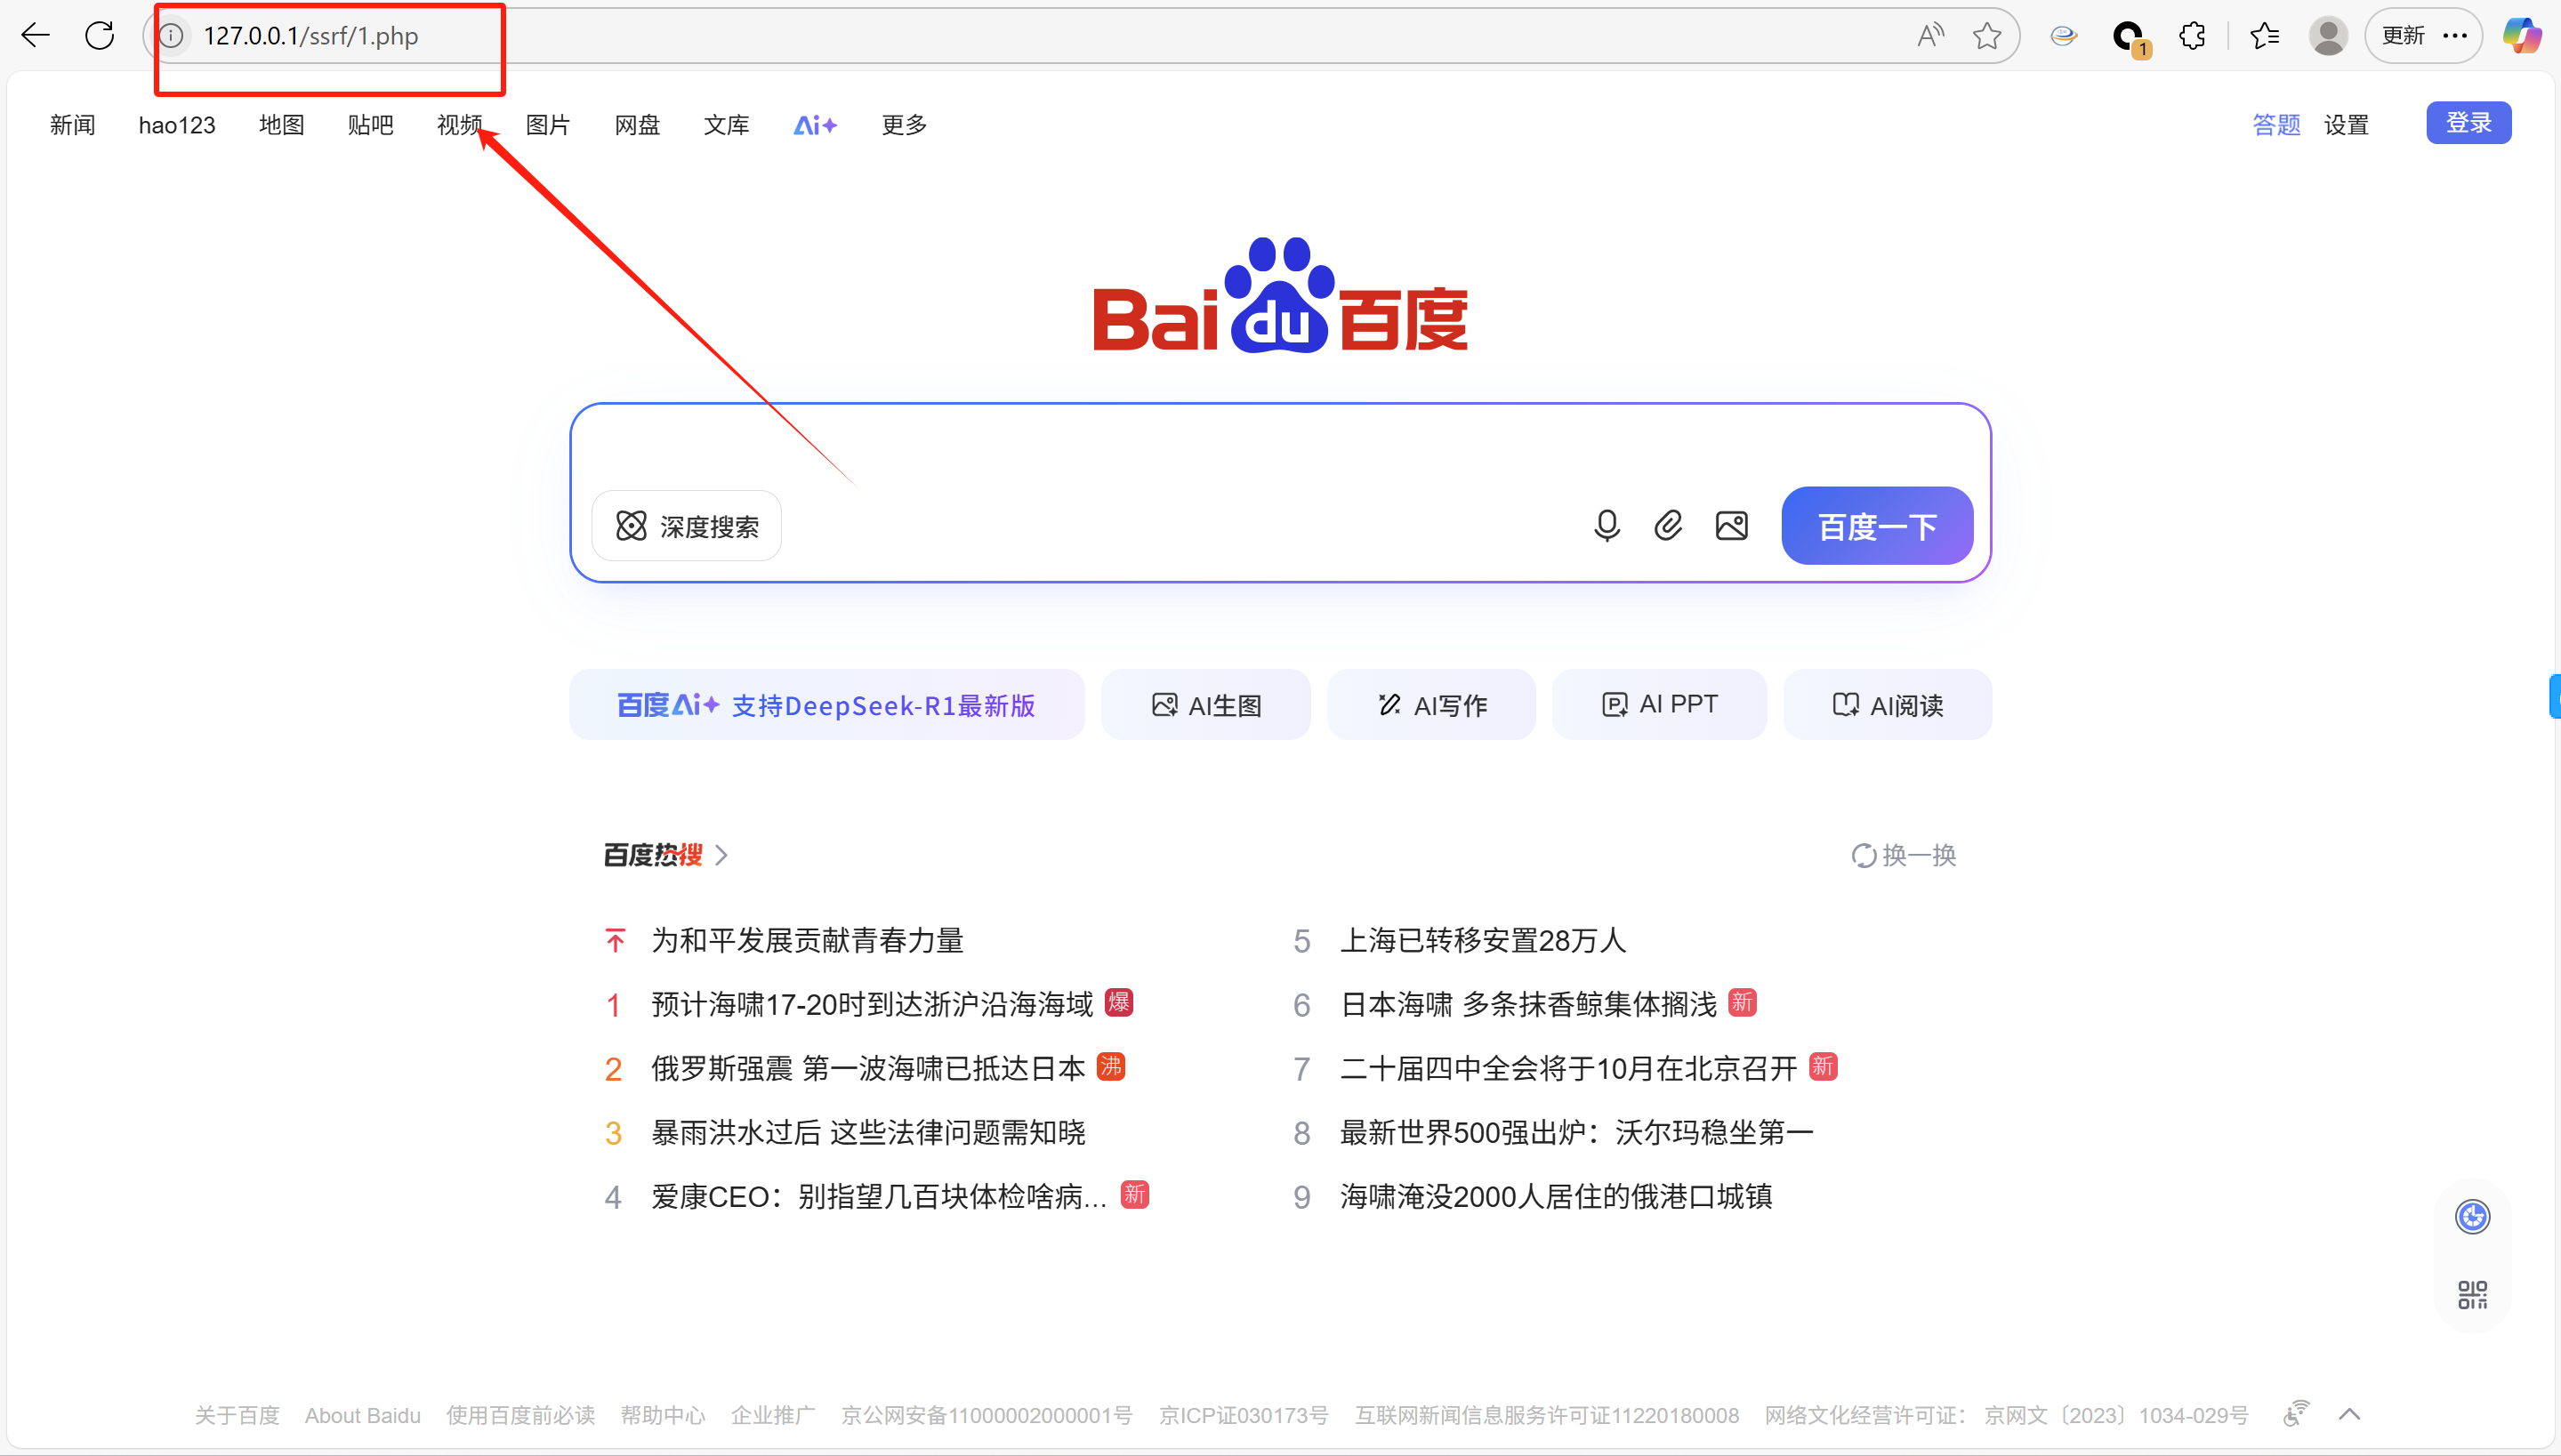This screenshot has width=2561, height=1456.
Task: Open hot search 海啸淹没2000人居住的俄港口城镇
Action: [1556, 1197]
